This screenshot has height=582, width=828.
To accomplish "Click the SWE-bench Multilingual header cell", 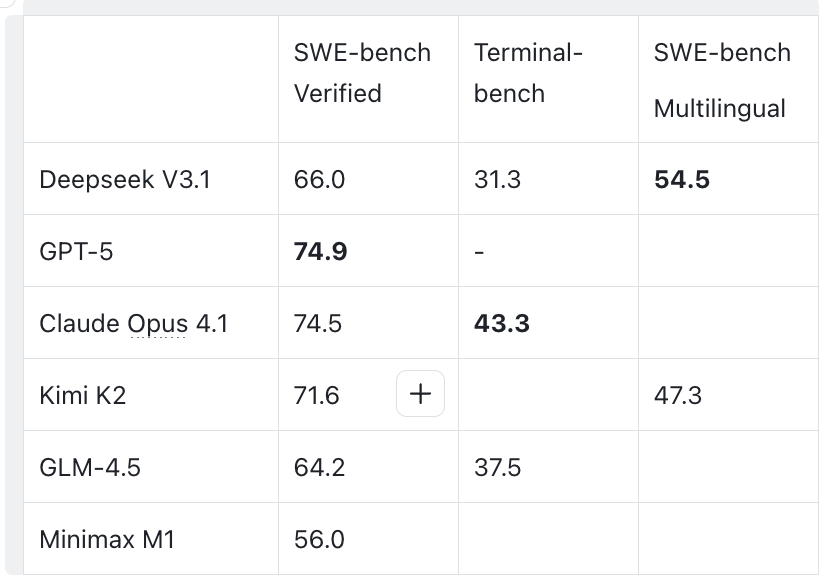I will pos(721,80).
